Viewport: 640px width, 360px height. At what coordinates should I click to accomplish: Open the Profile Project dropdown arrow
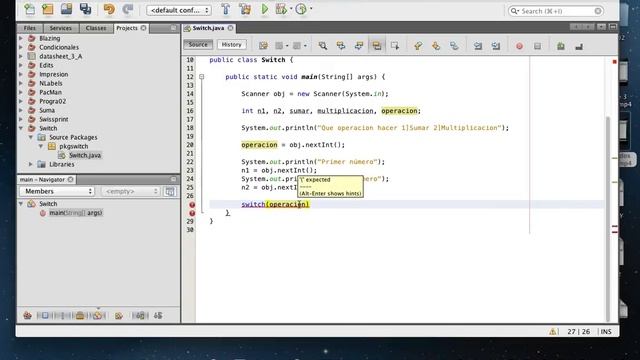click(x=311, y=9)
